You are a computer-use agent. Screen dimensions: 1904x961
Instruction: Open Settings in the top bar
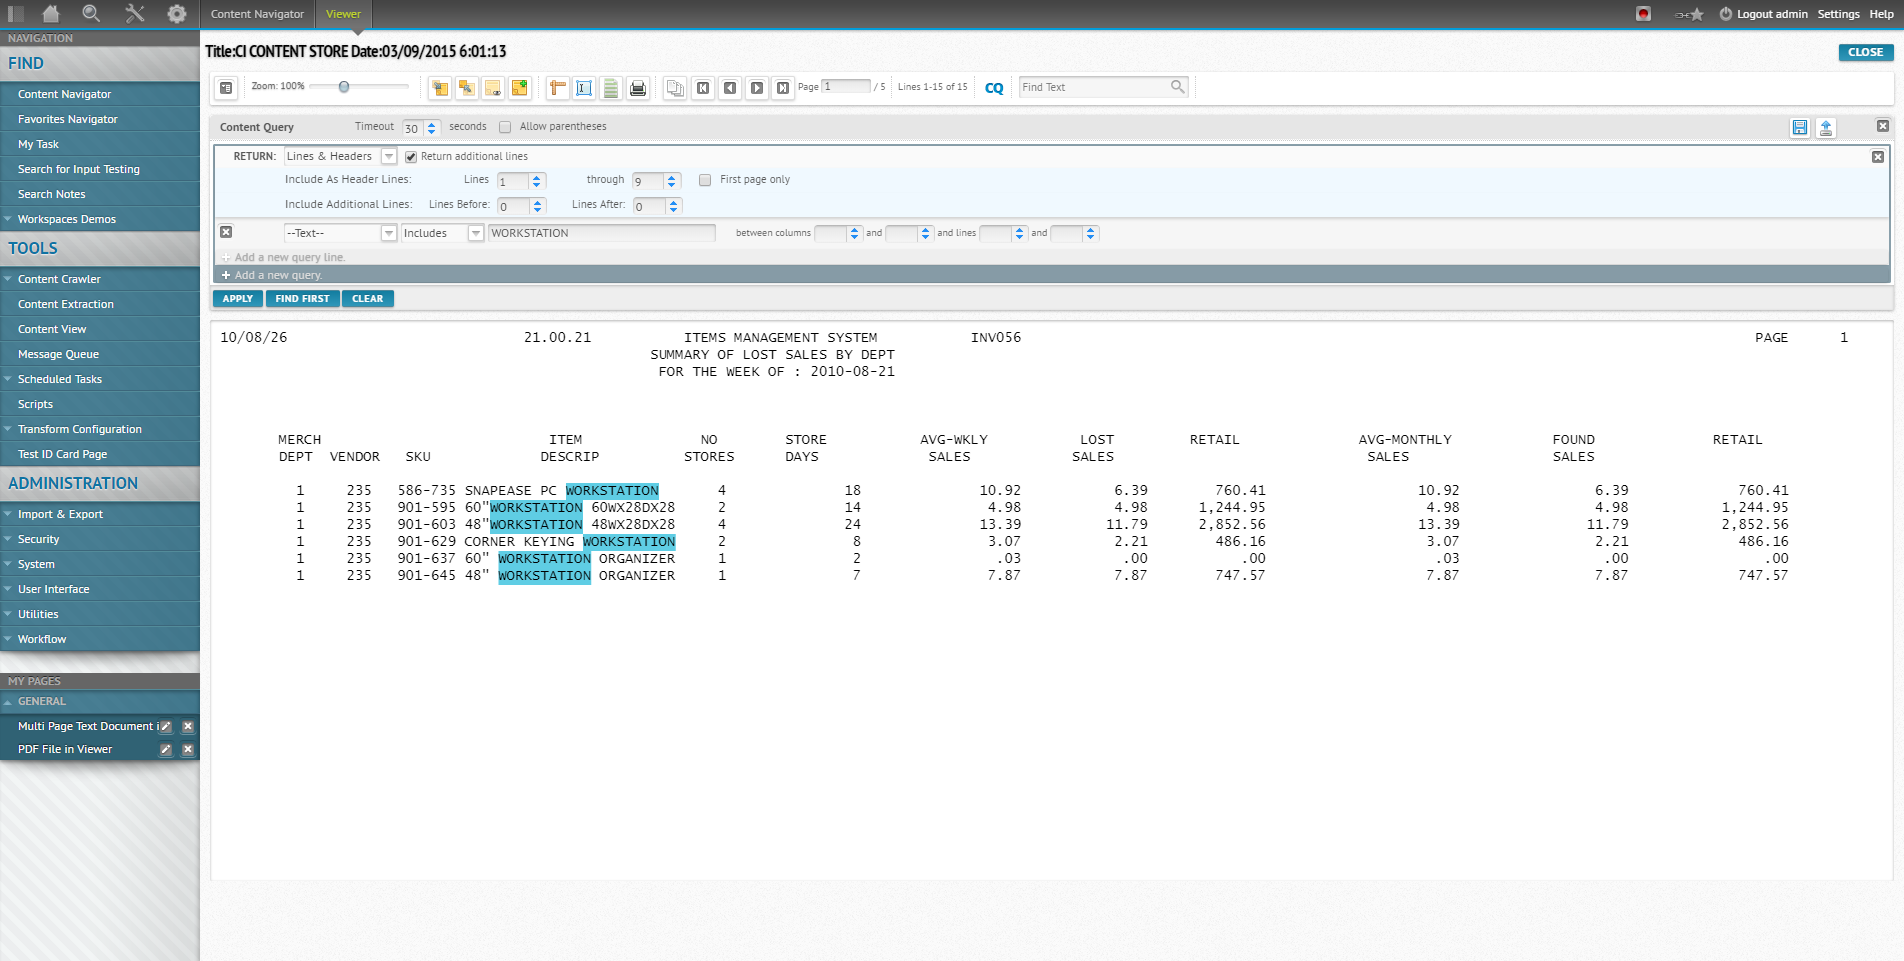click(x=1838, y=14)
